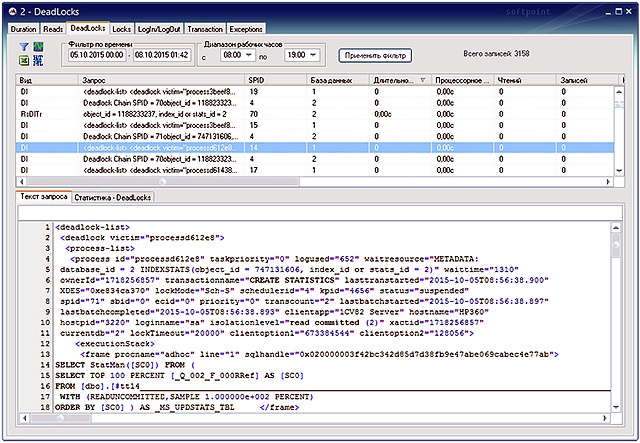This screenshot has width=640, height=443.
Task: Click query text horizontal scroll left arrow
Action: [x=24, y=418]
